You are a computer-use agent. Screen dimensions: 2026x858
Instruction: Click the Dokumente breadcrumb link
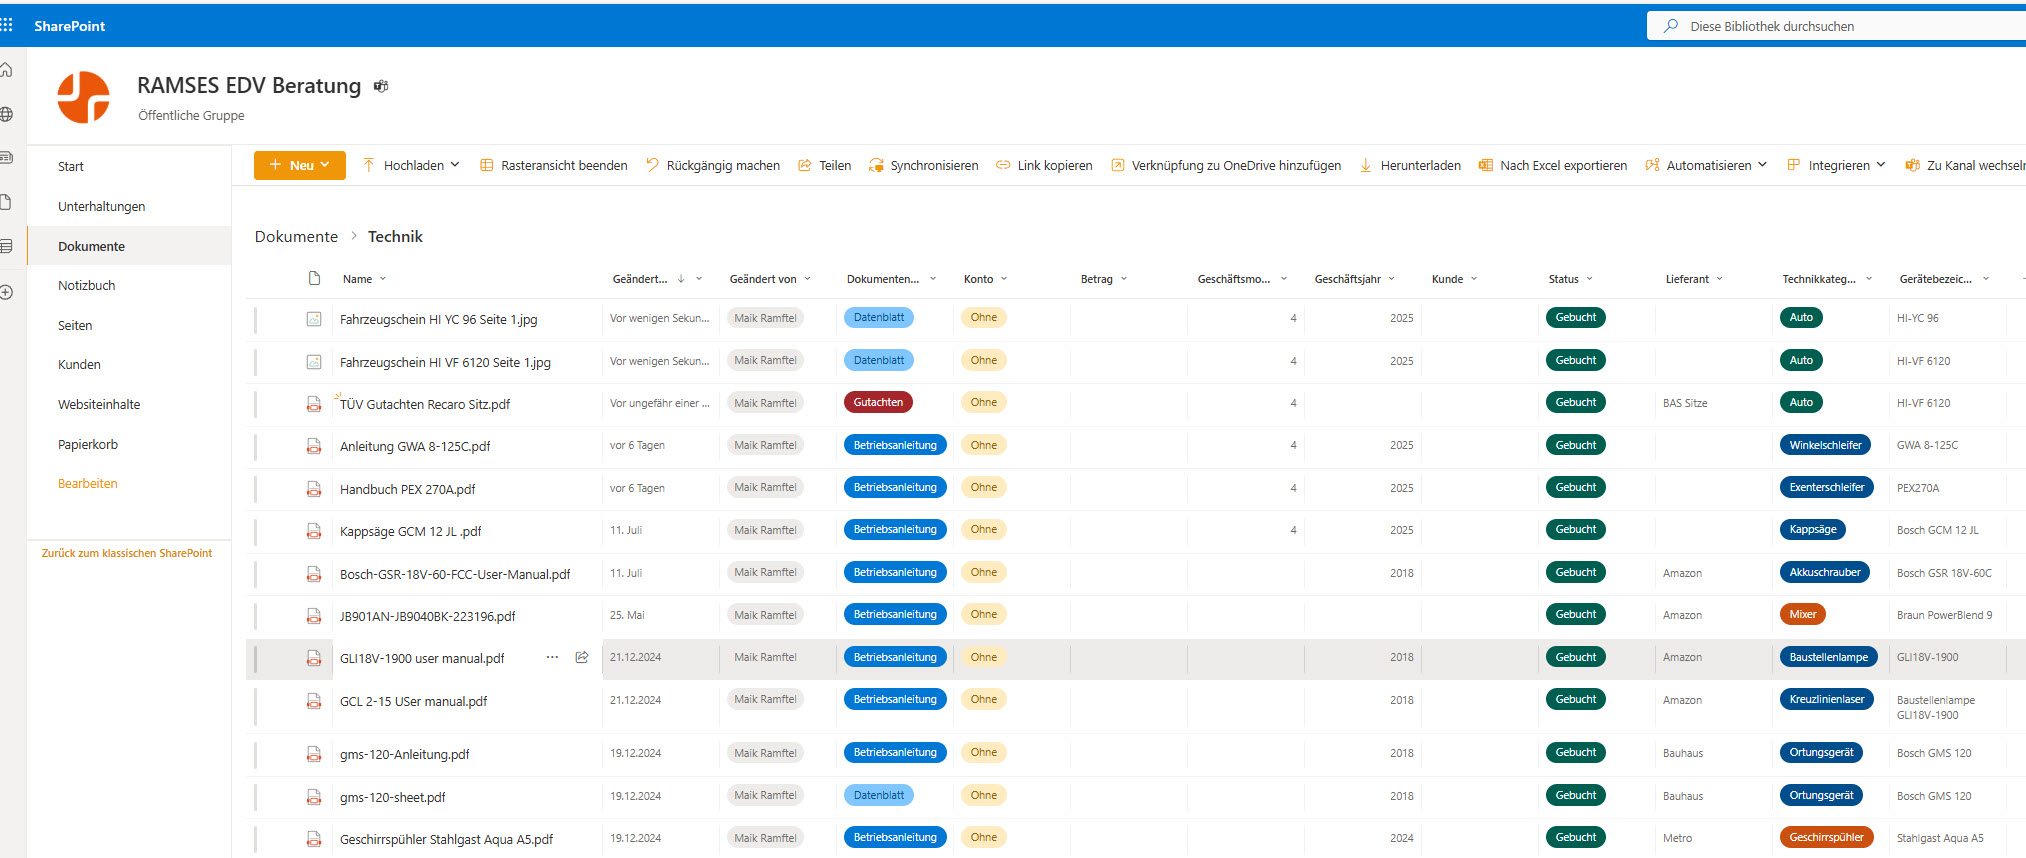[297, 236]
